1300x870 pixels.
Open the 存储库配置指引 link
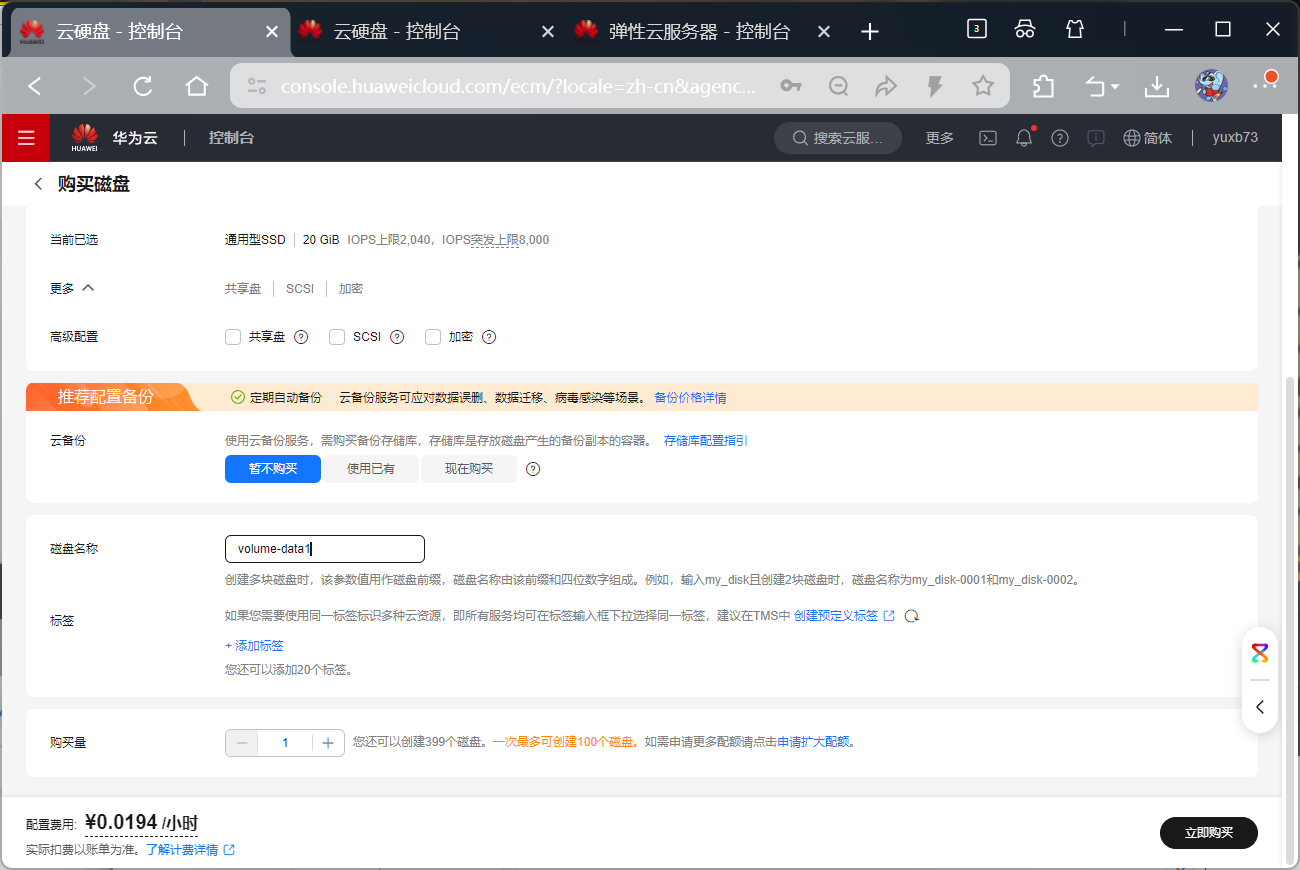click(x=706, y=440)
